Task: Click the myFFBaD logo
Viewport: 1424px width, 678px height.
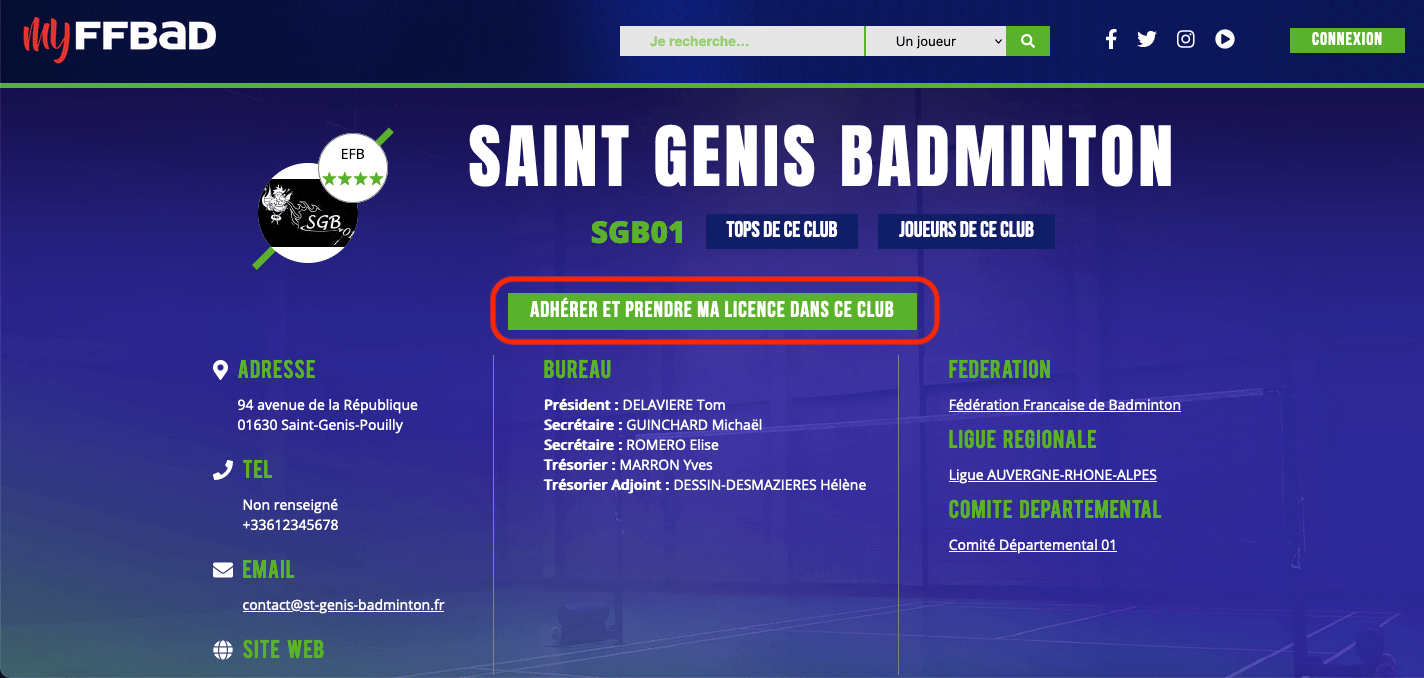Action: pos(120,39)
